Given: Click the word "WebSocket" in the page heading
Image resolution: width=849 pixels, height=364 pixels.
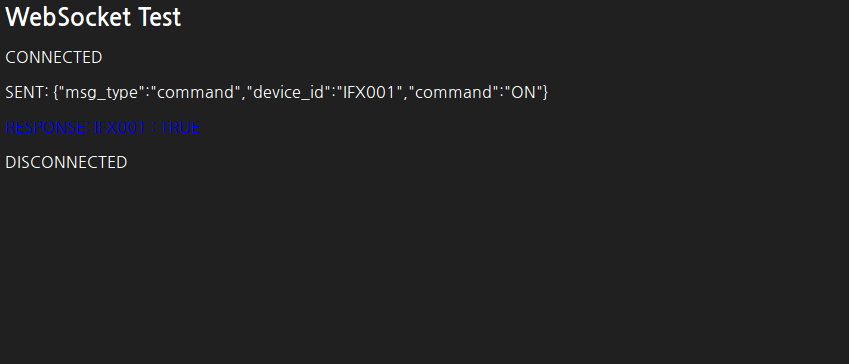Looking at the screenshot, I should [x=68, y=17].
